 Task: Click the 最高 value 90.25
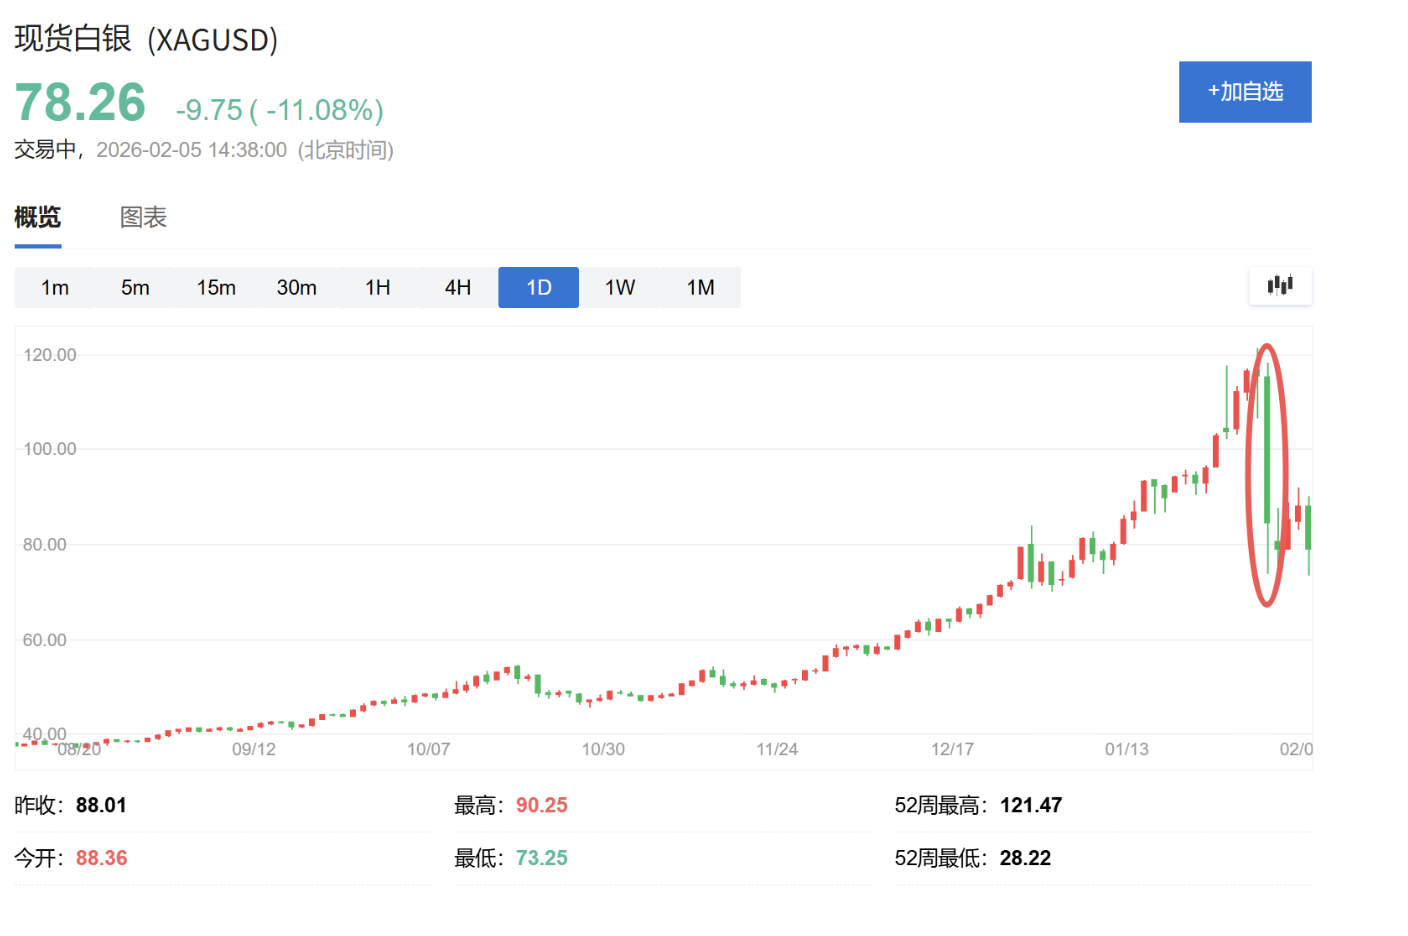[x=541, y=805]
